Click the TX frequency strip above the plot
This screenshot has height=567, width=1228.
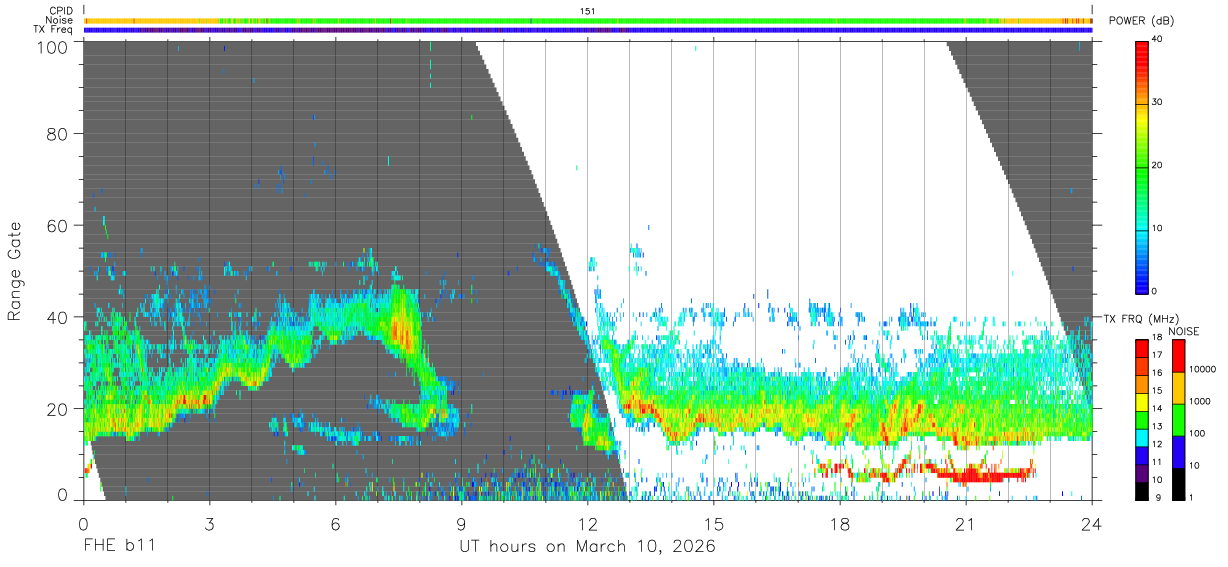pyautogui.click(x=588, y=30)
